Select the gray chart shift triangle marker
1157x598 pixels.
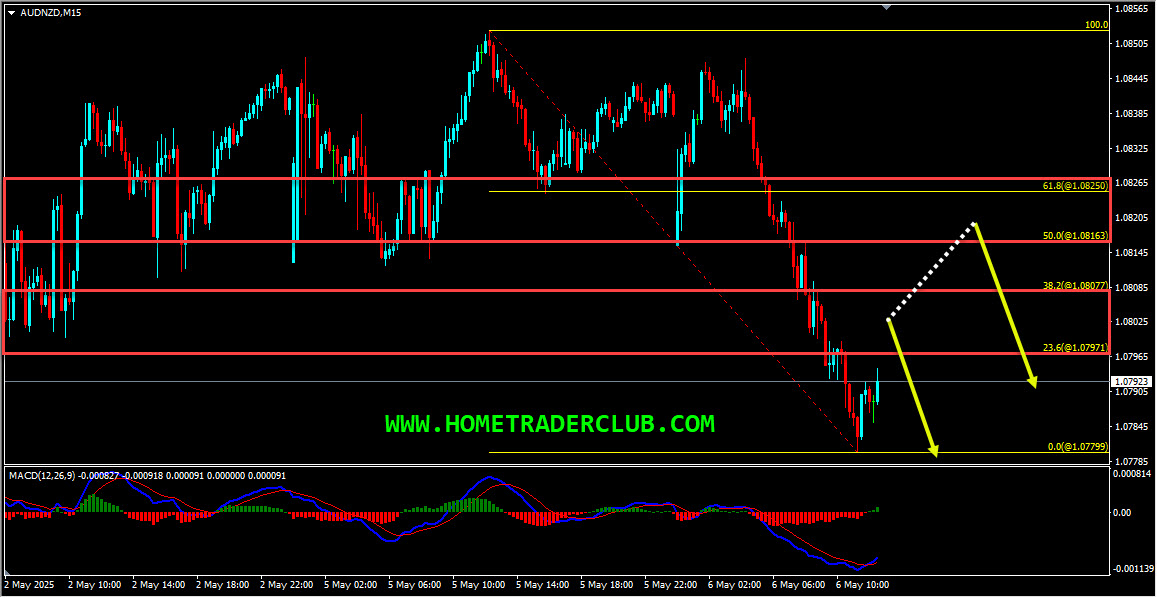(x=886, y=7)
